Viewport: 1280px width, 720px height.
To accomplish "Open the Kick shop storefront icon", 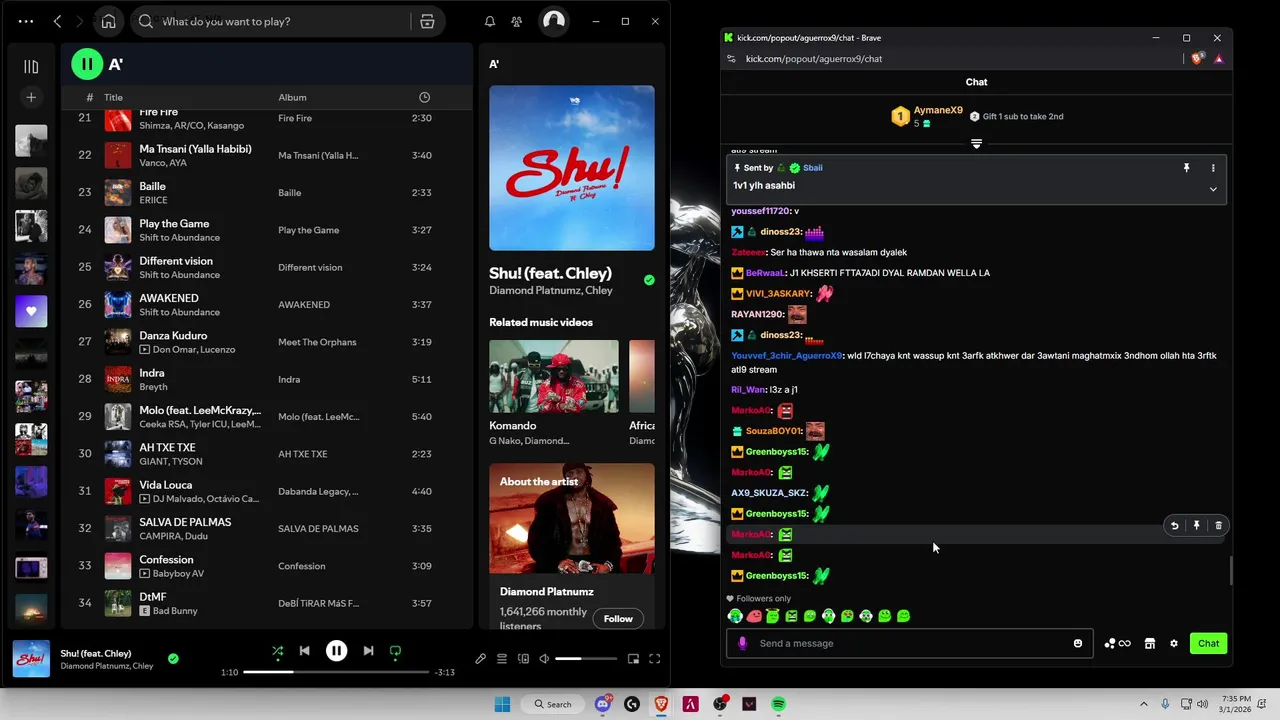I will tap(1150, 643).
